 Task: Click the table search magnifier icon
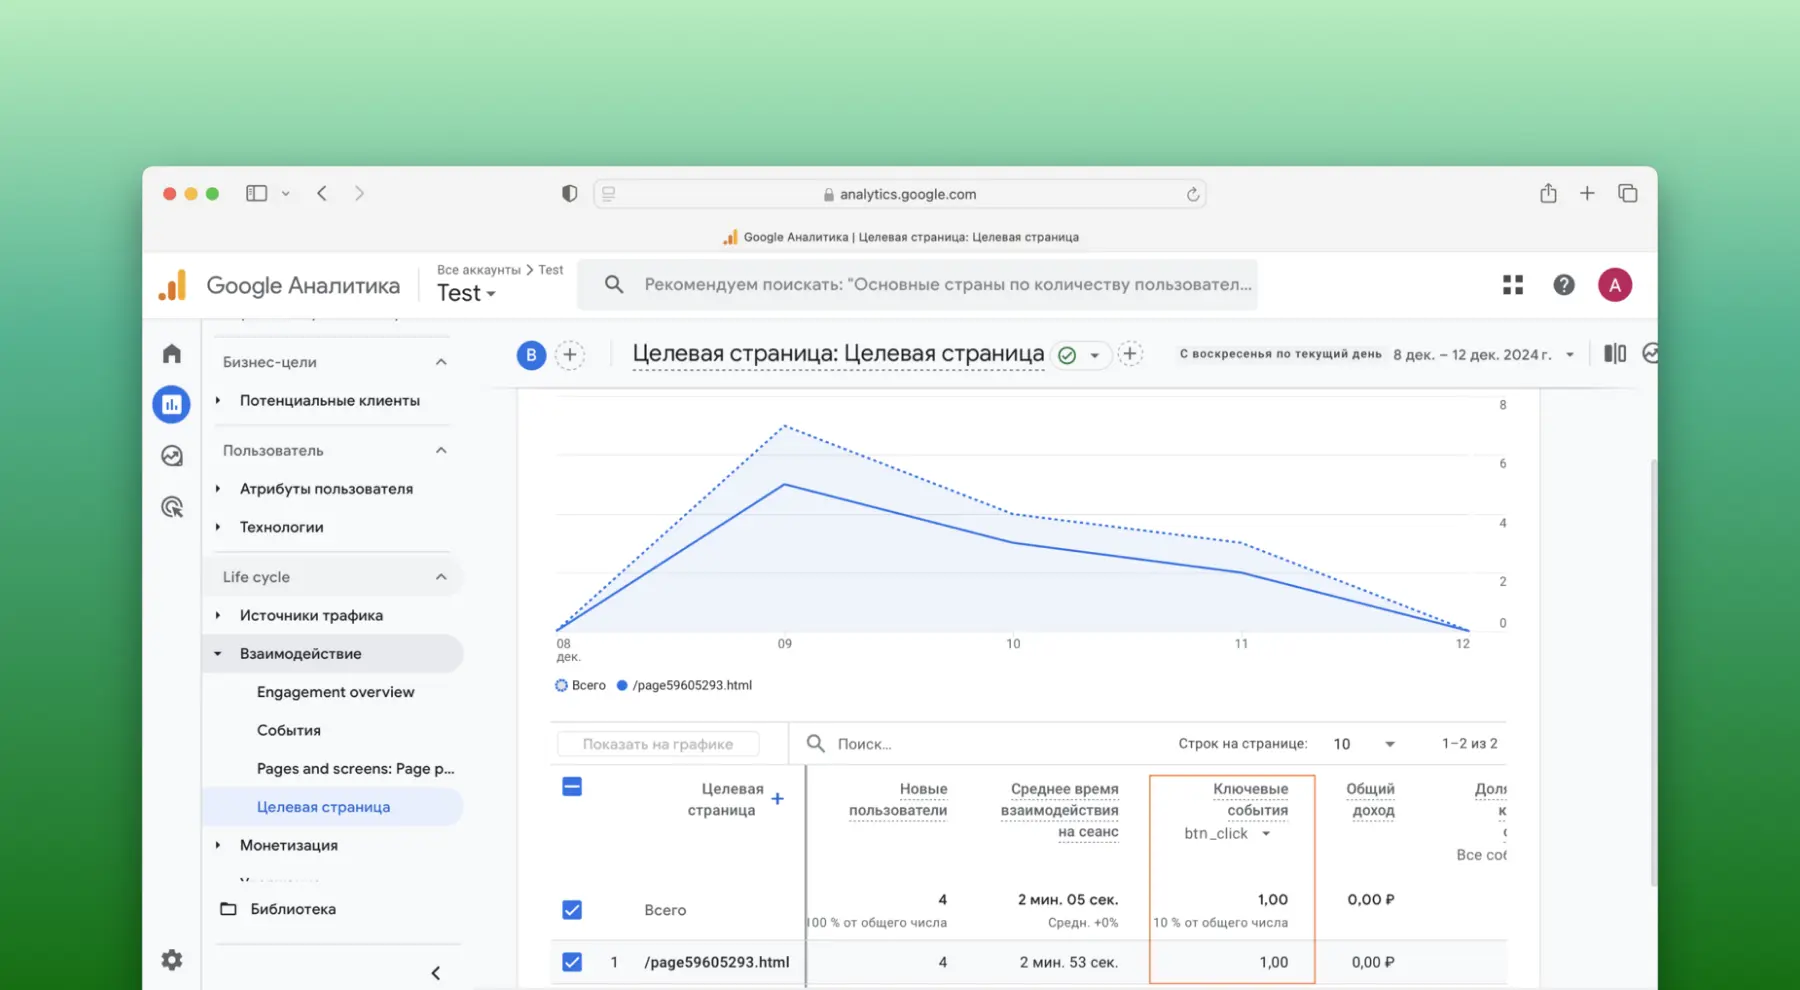[816, 743]
